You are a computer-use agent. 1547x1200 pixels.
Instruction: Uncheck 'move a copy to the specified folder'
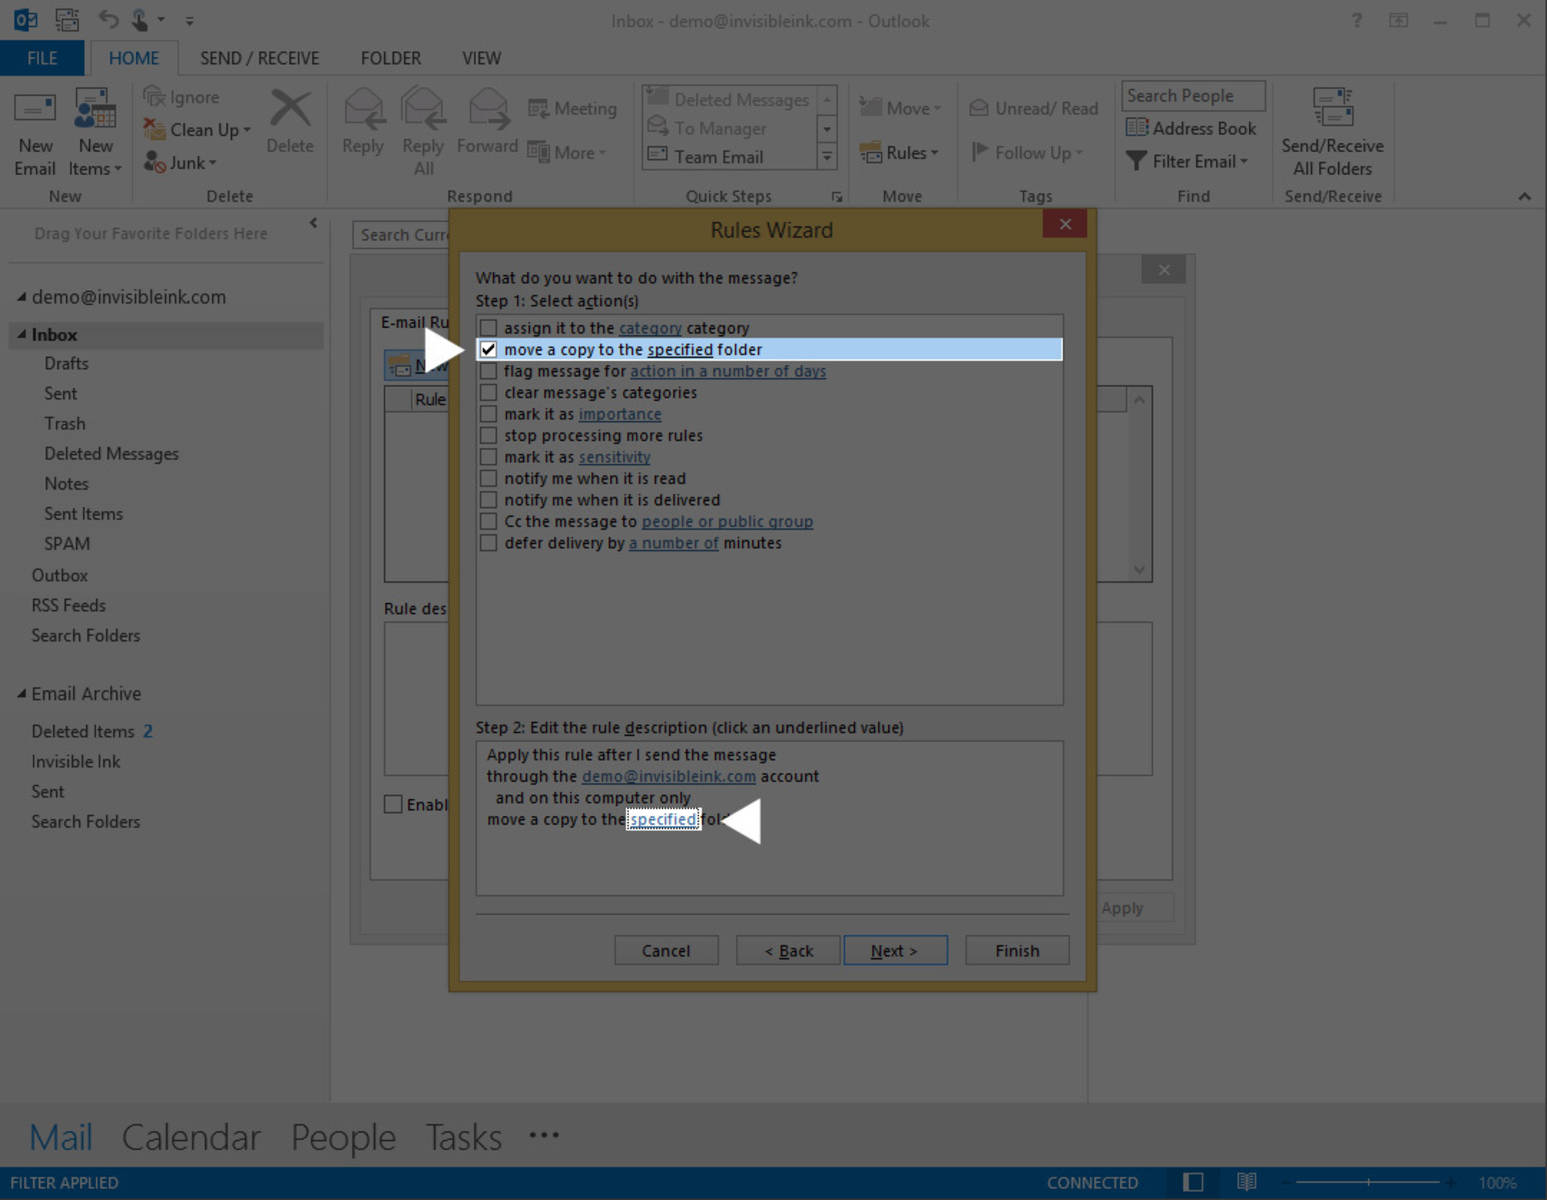pyautogui.click(x=488, y=350)
